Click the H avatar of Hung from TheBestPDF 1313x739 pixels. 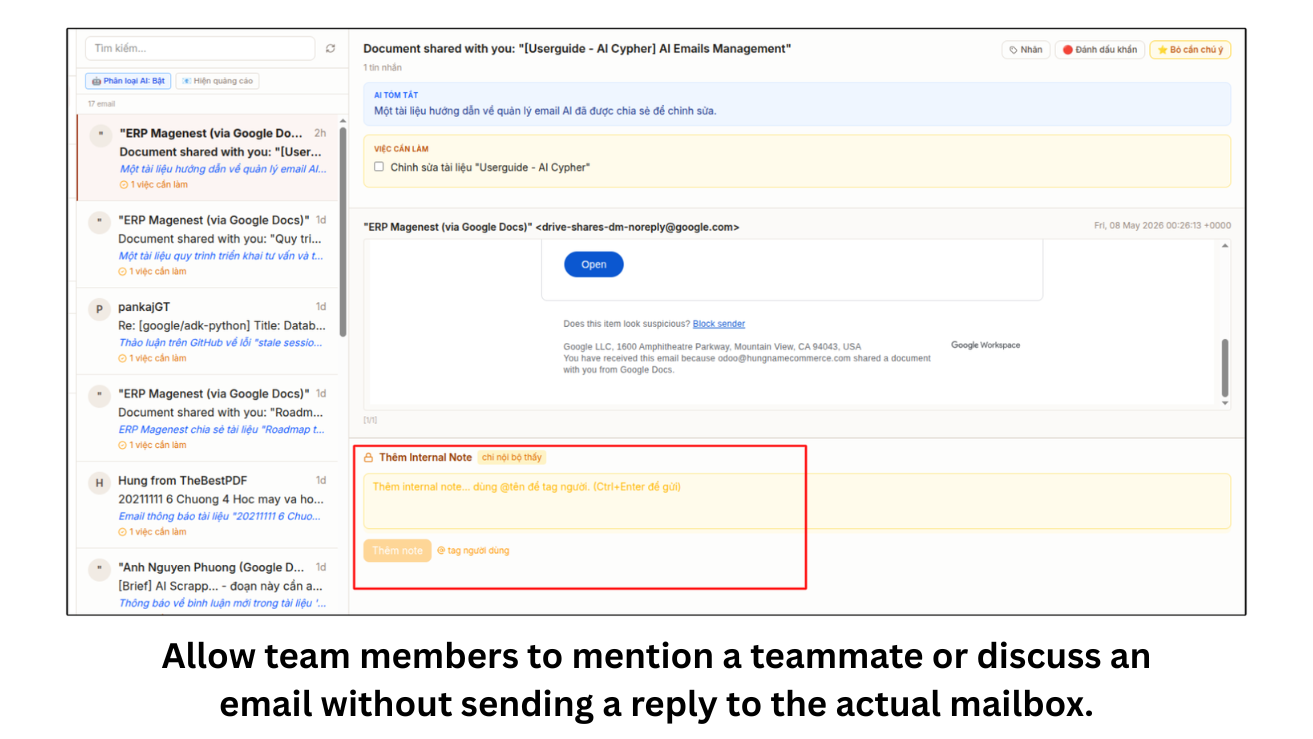99,483
